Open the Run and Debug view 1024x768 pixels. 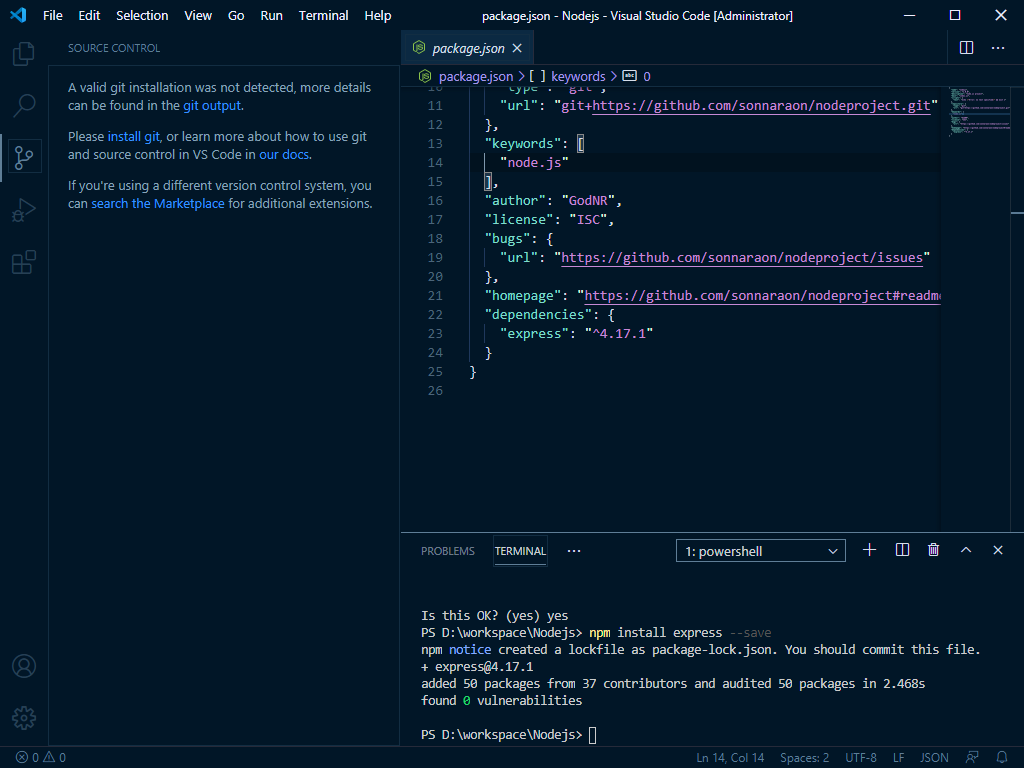[24, 210]
